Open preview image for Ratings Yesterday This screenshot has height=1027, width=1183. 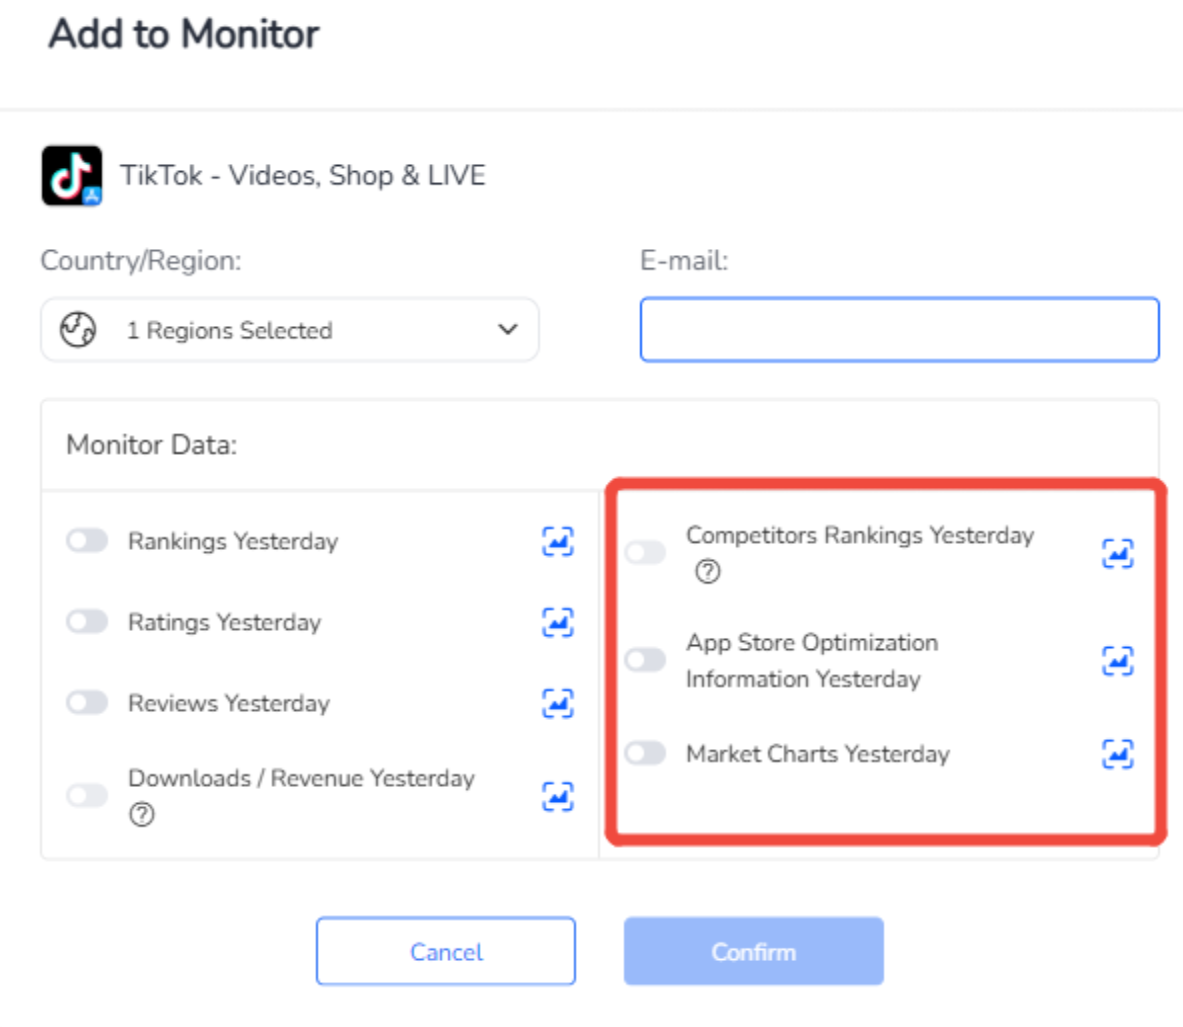[557, 622]
